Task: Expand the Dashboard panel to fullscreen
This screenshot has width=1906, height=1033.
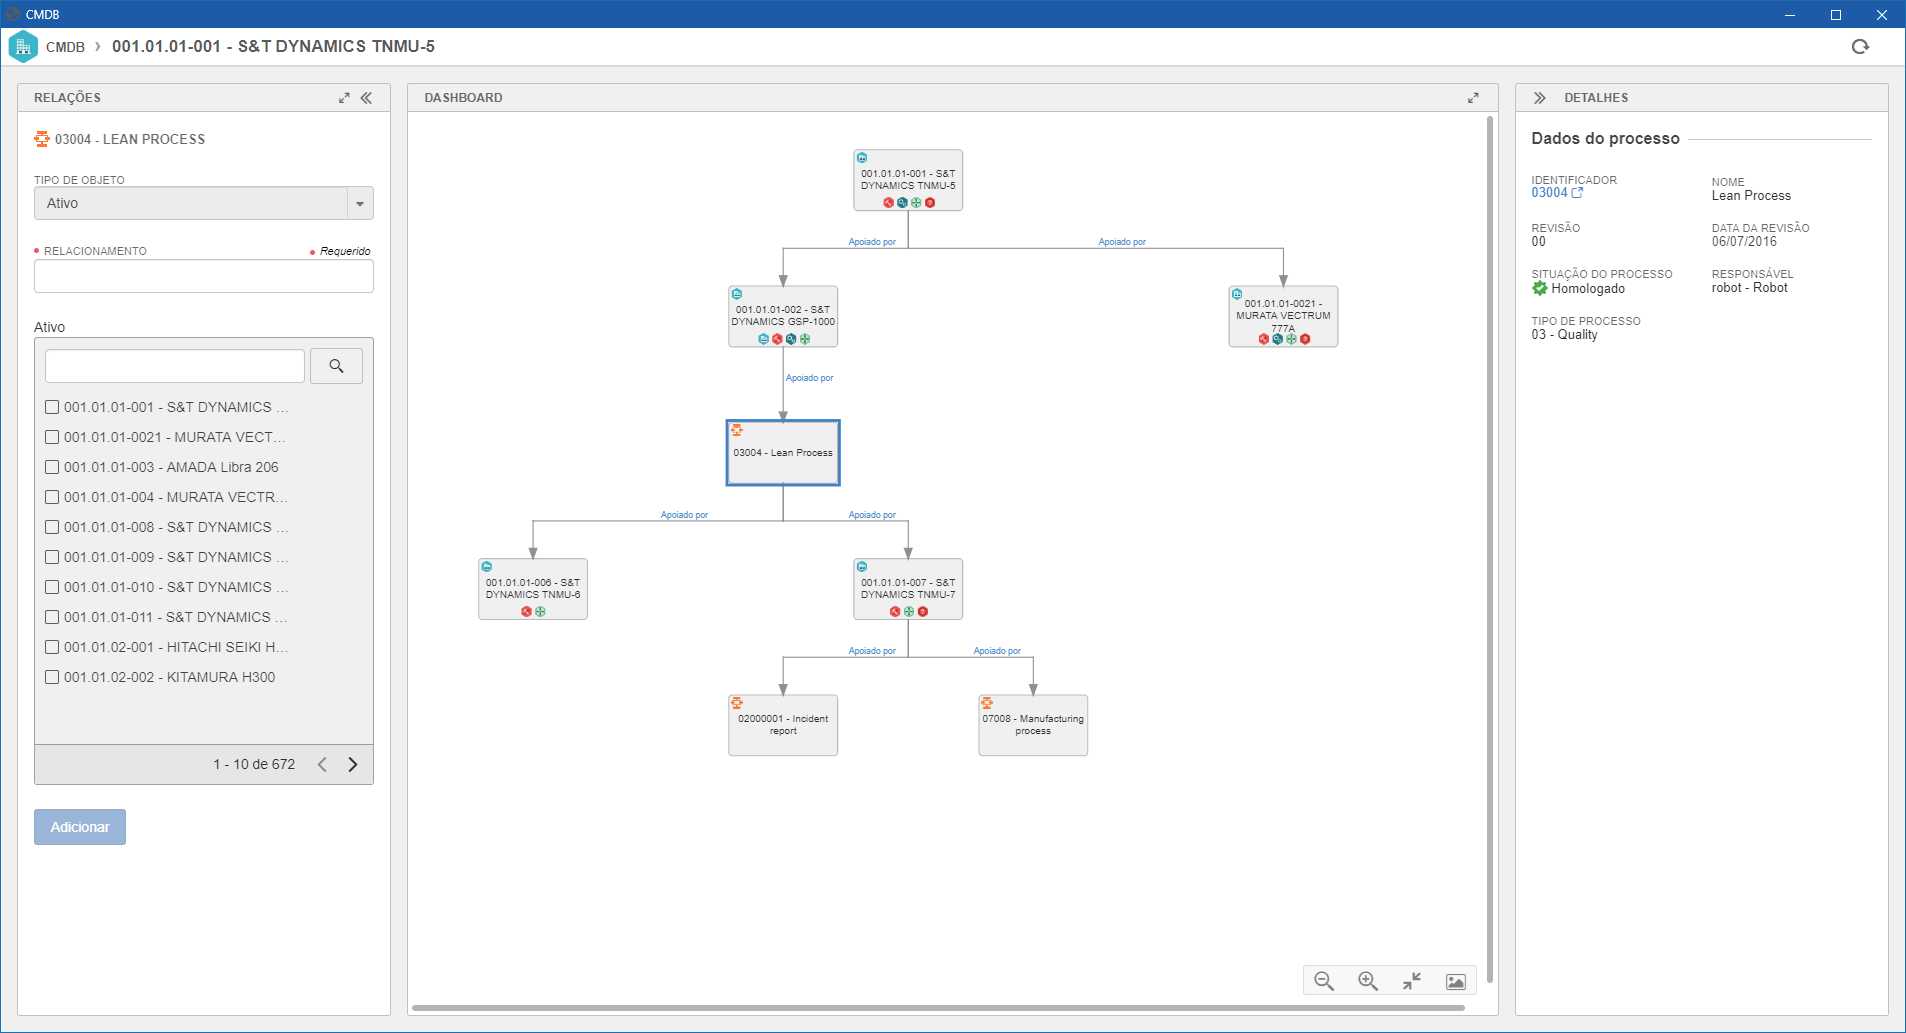Action: [x=1473, y=98]
